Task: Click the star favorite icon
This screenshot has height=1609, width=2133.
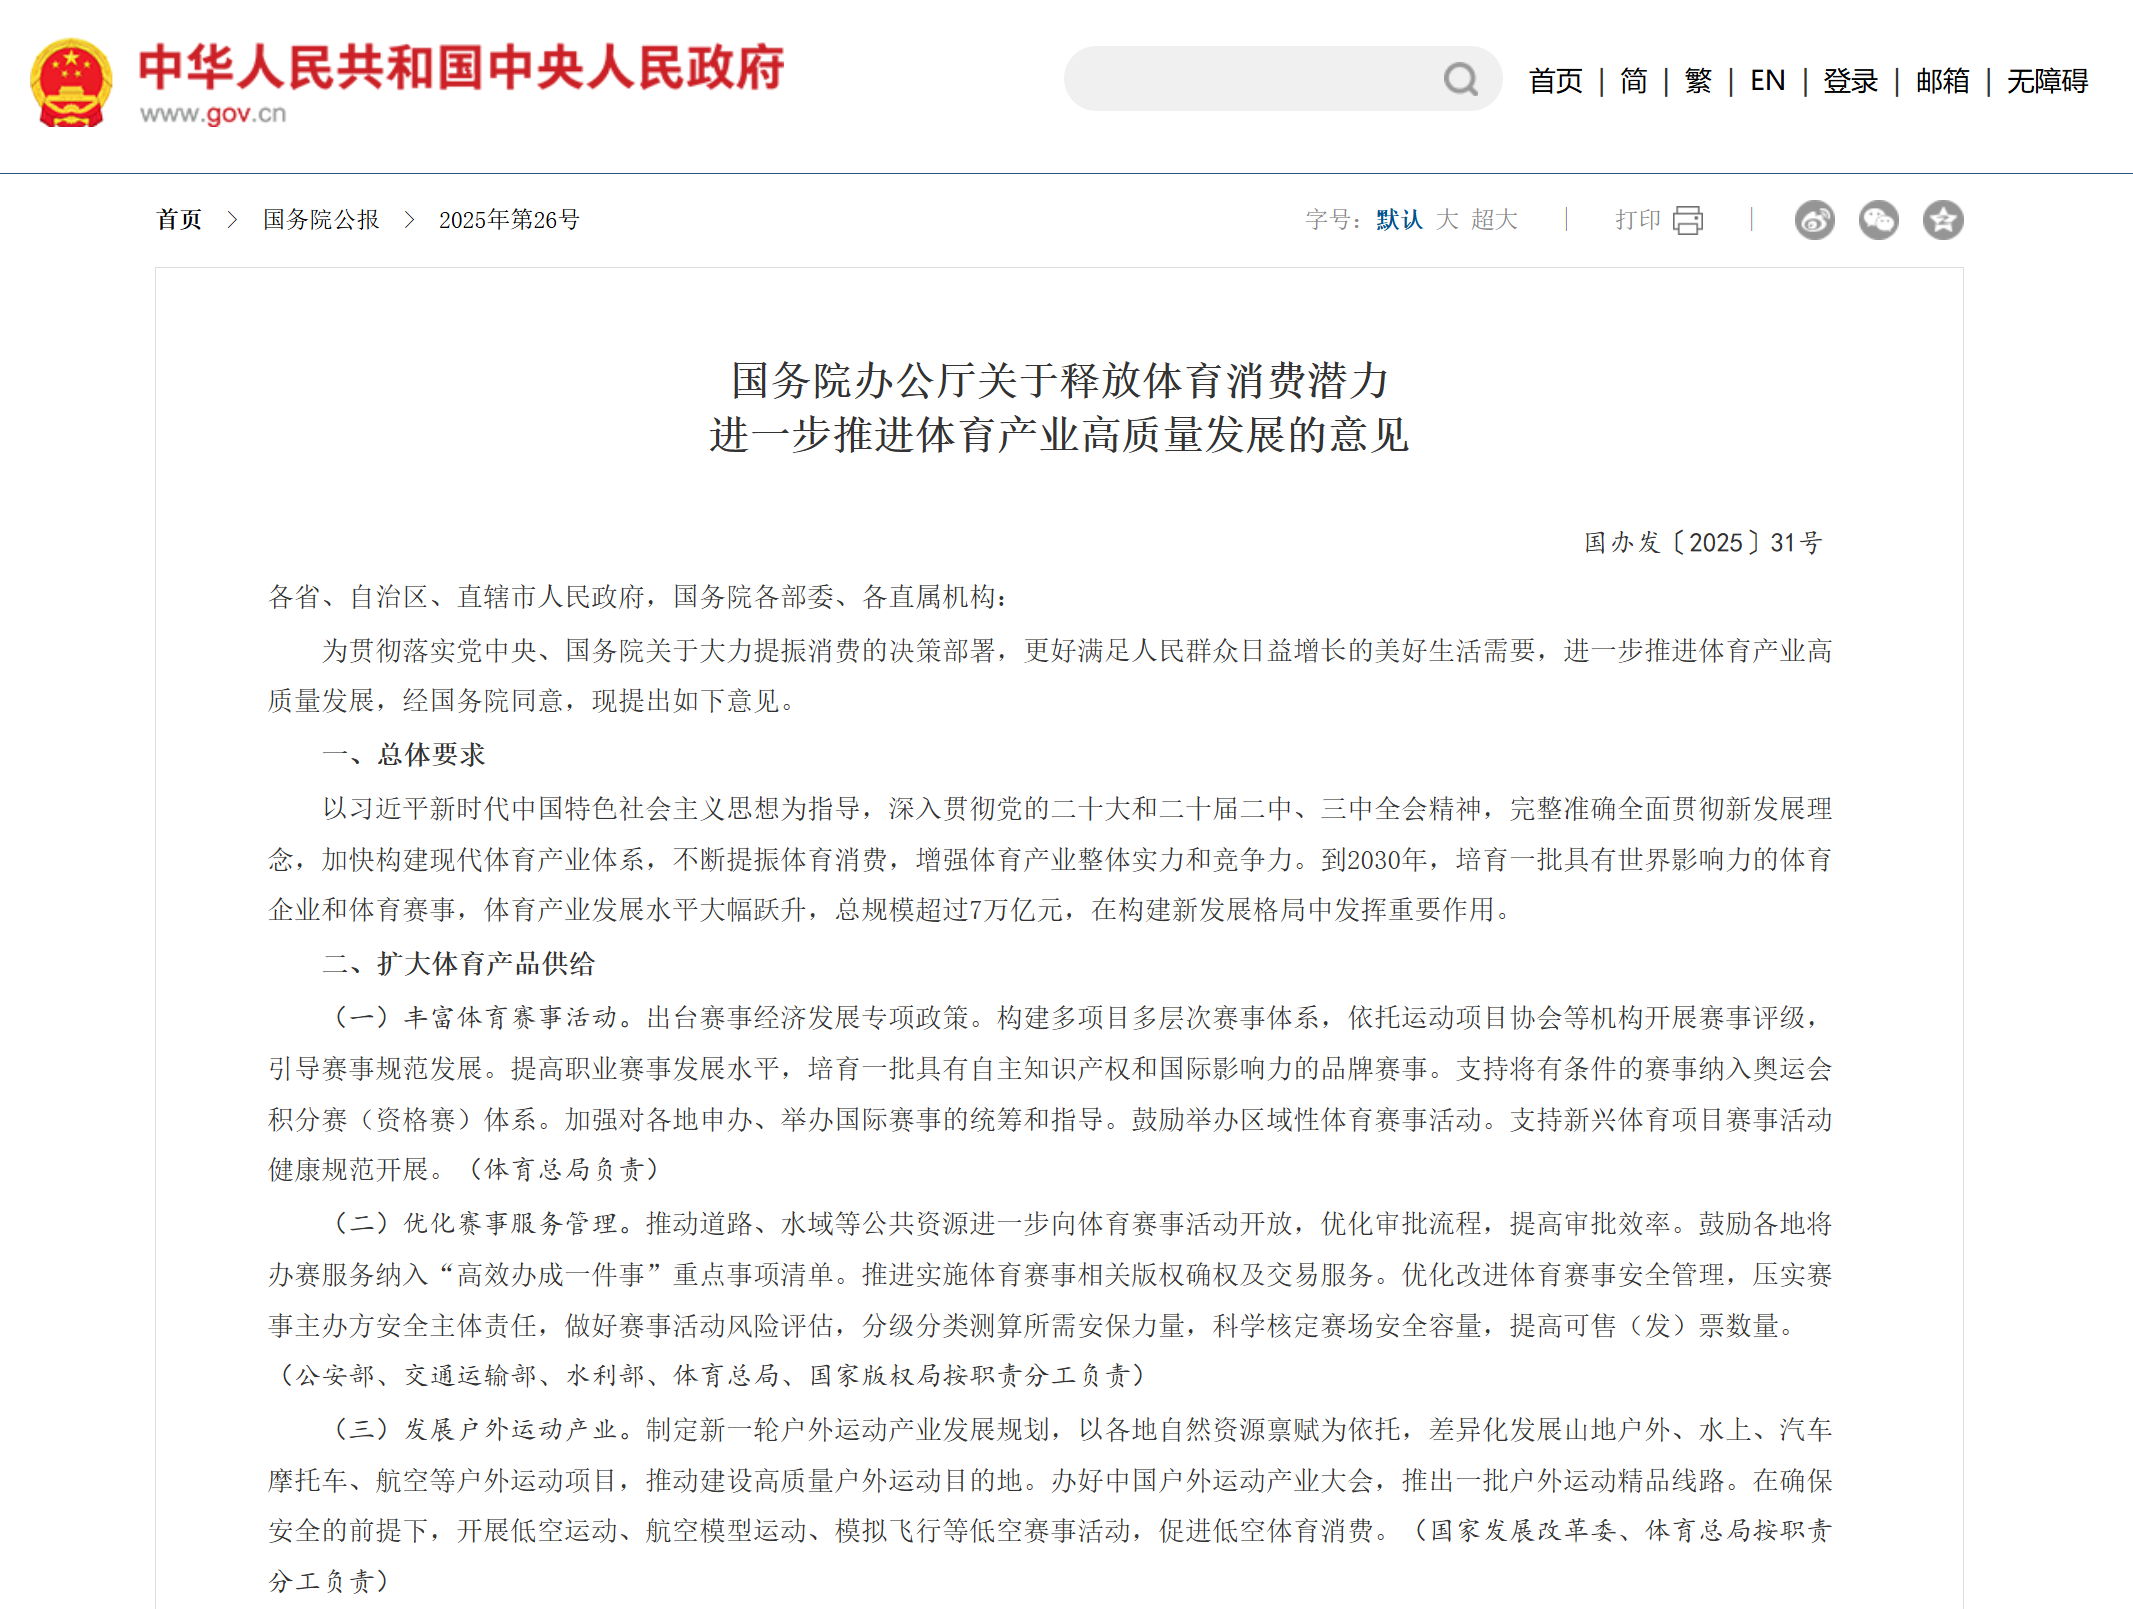Action: click(1942, 220)
